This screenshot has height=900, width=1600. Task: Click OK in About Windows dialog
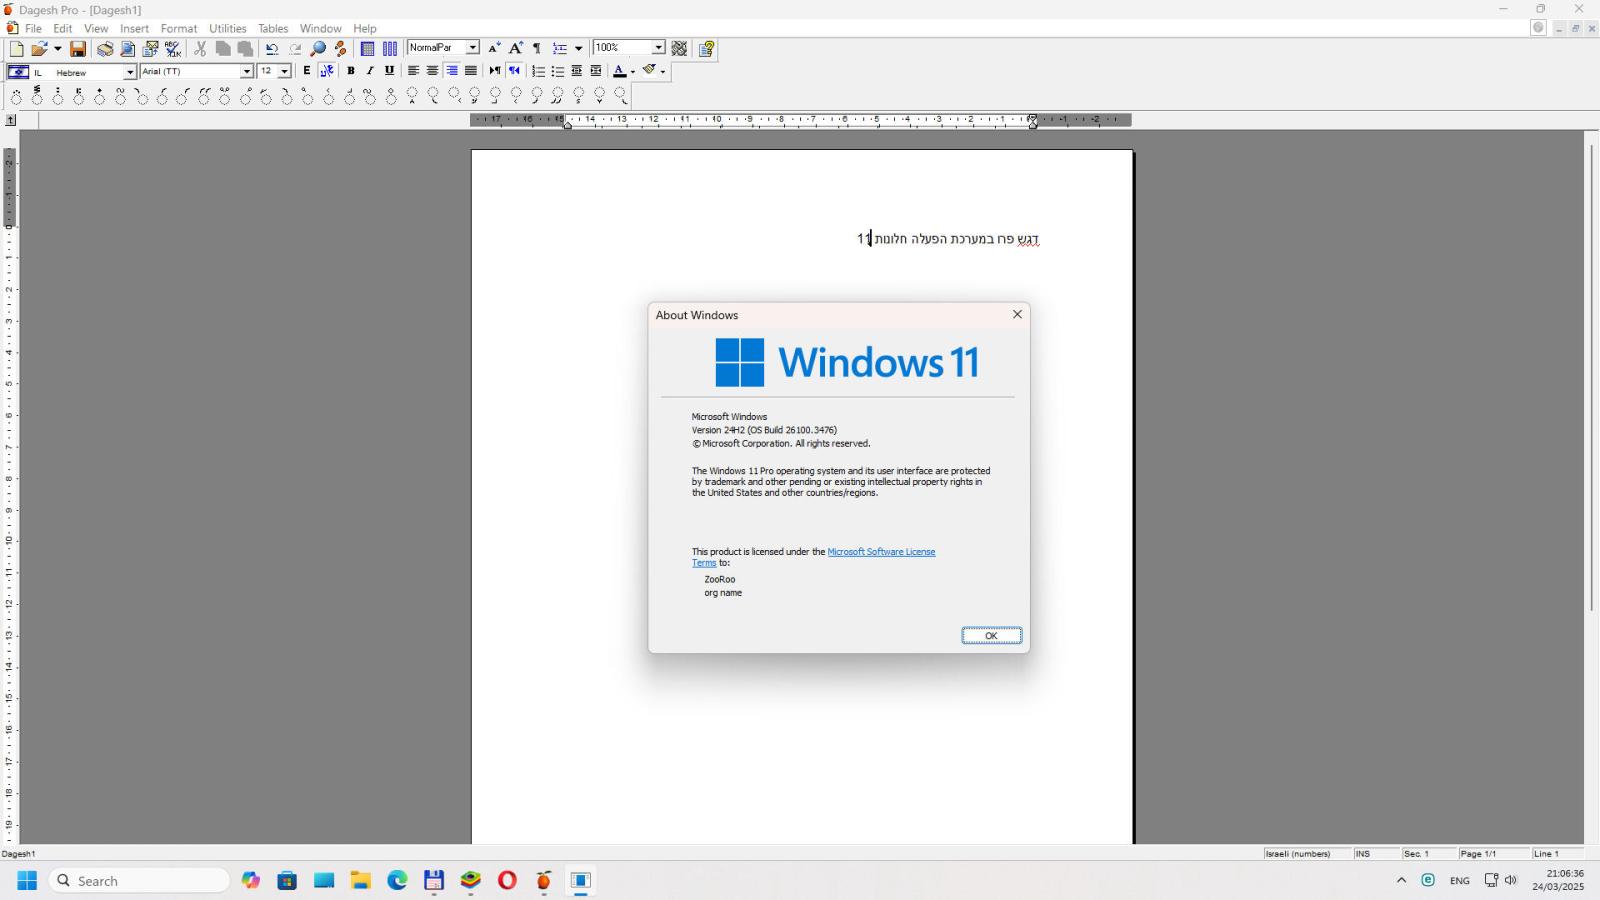(992, 636)
